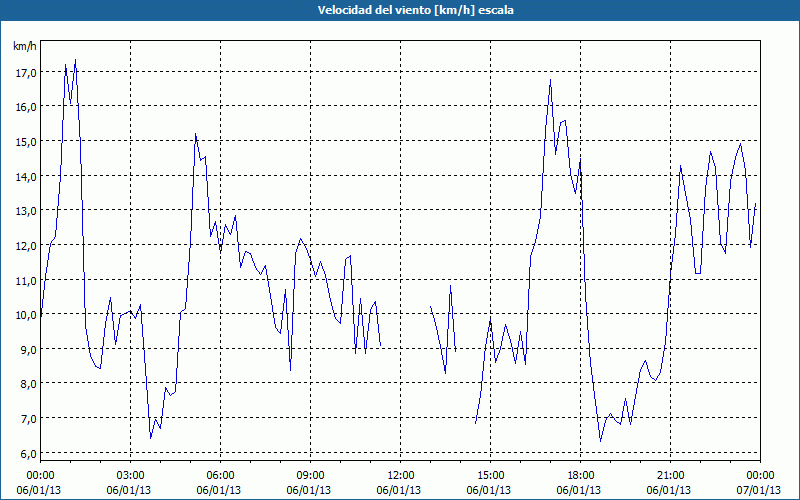The height and width of the screenshot is (500, 800).
Task: Click the '00:00' time label above 06/01/13
Action: [40, 476]
